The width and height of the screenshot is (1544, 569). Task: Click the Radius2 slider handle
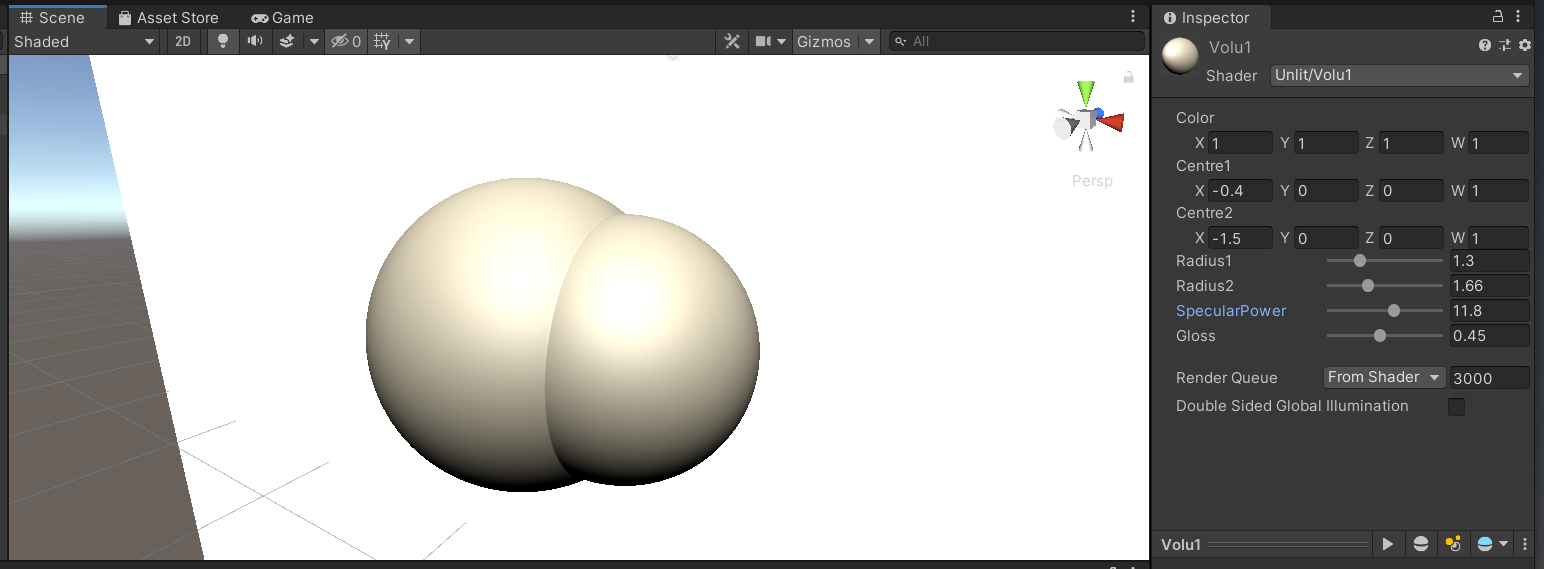(1368, 286)
